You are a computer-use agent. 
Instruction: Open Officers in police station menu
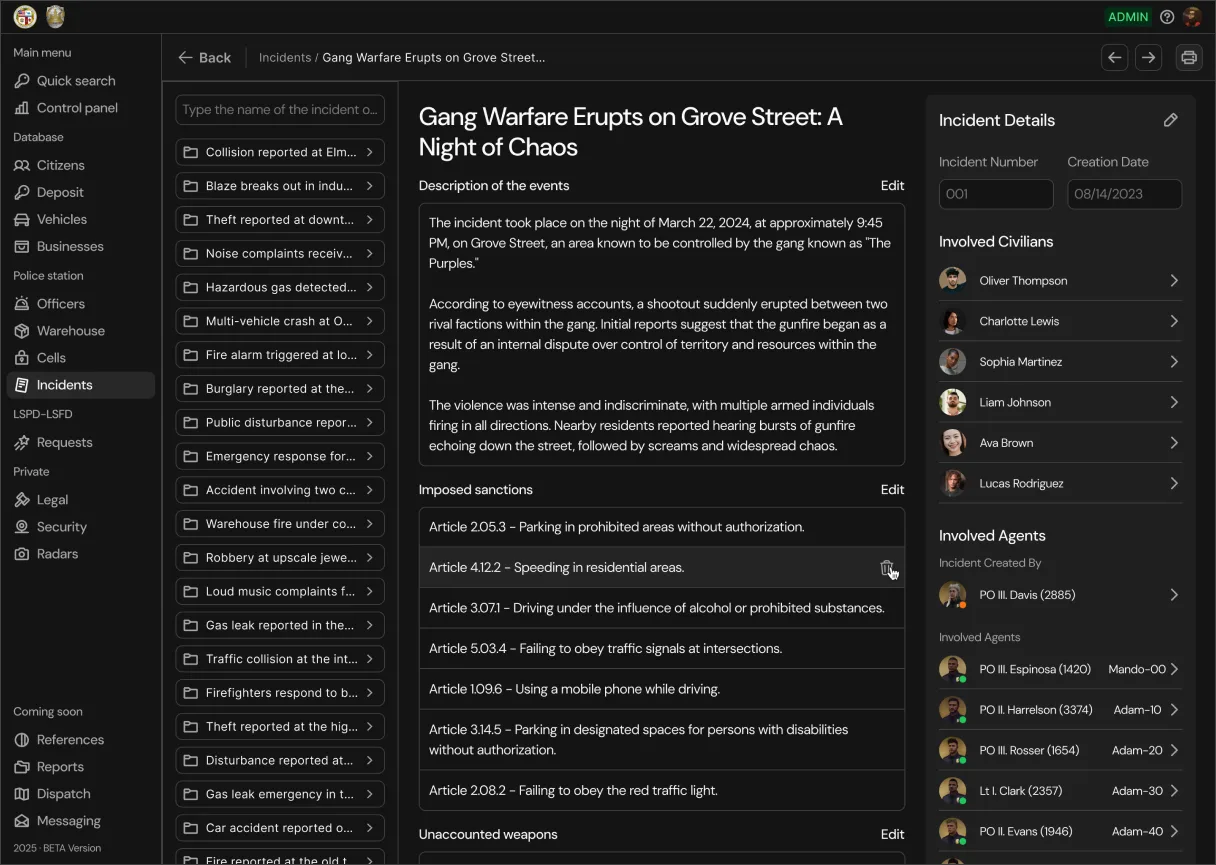(x=80, y=304)
